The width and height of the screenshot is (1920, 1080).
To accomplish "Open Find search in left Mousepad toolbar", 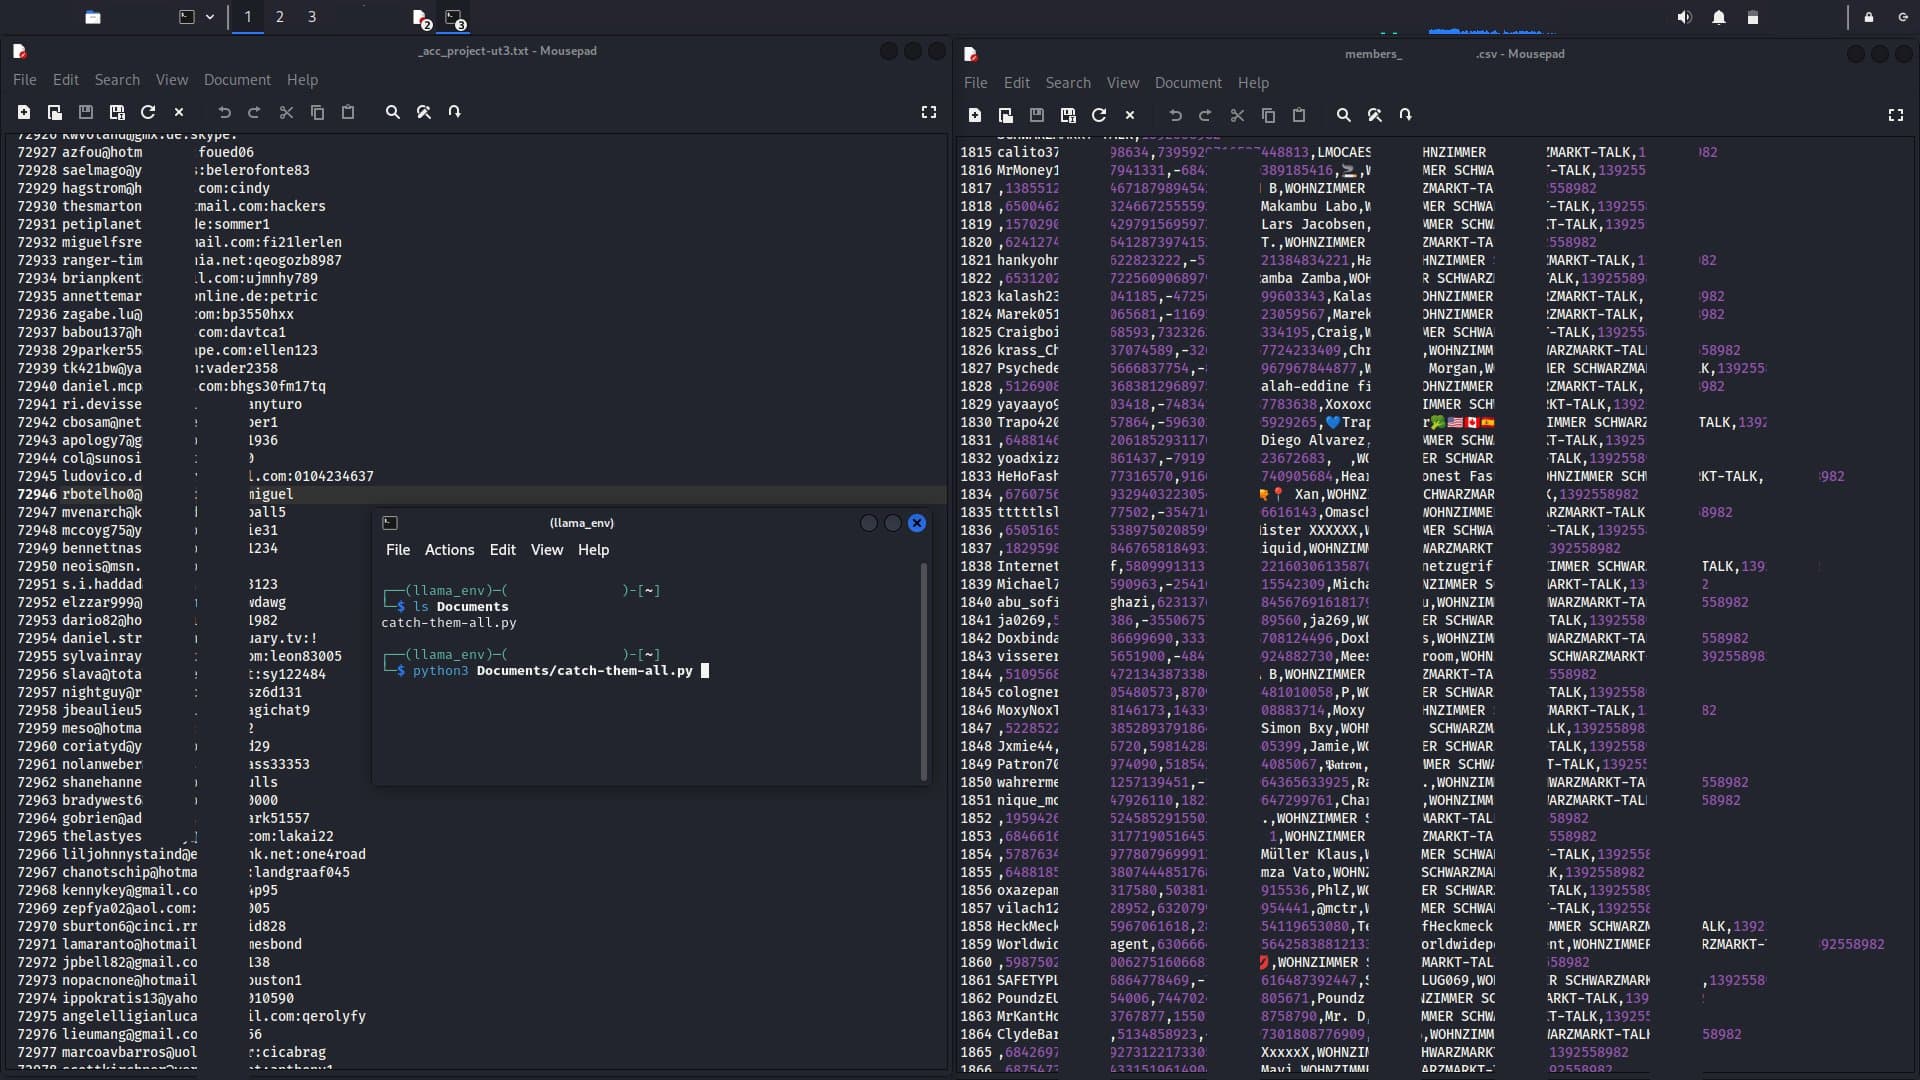I will 393,113.
